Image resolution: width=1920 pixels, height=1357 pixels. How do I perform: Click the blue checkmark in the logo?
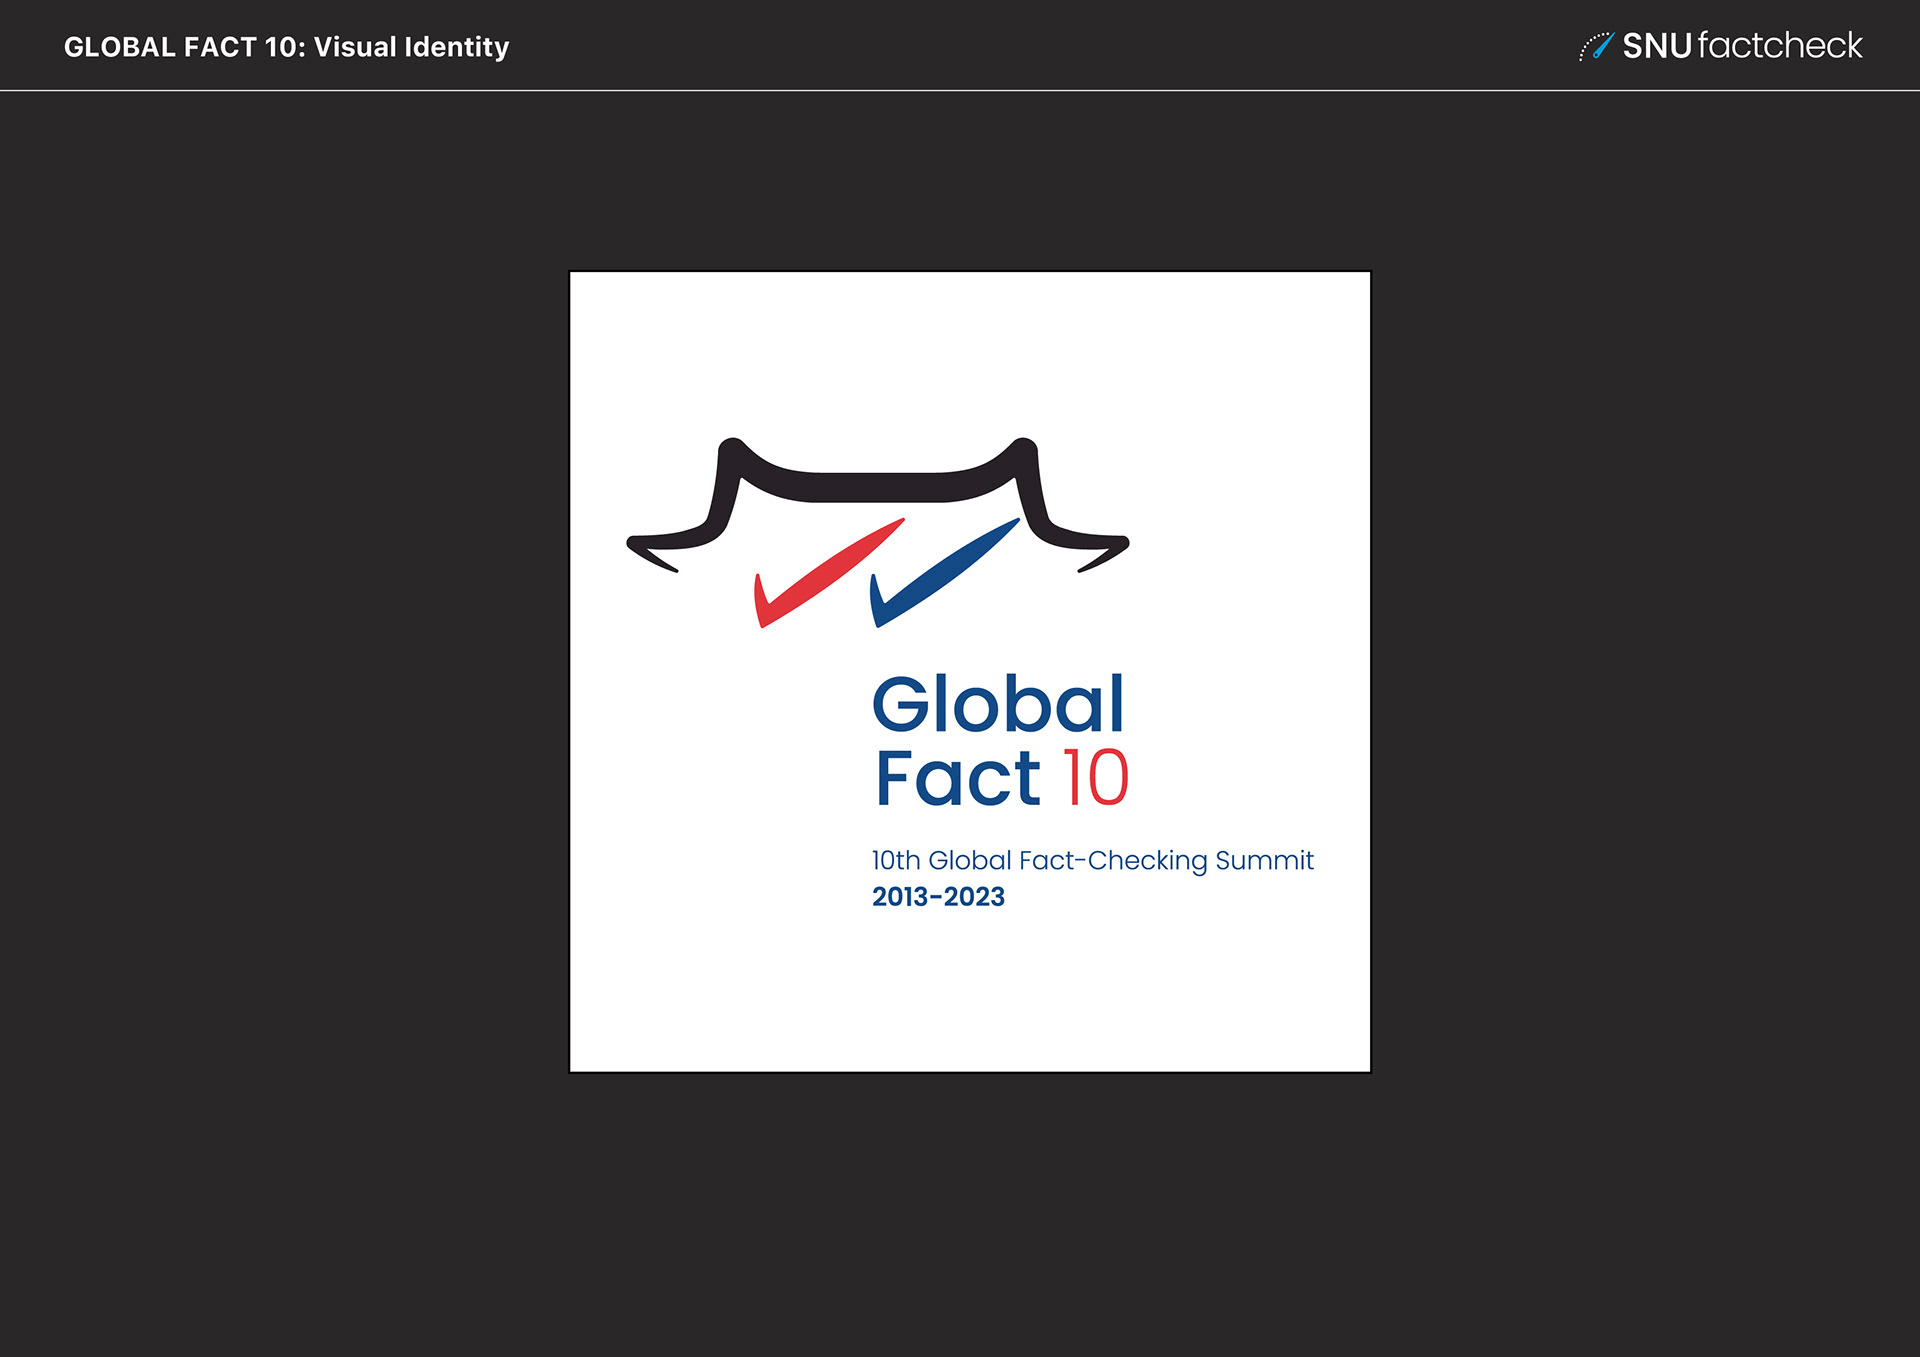click(x=945, y=572)
